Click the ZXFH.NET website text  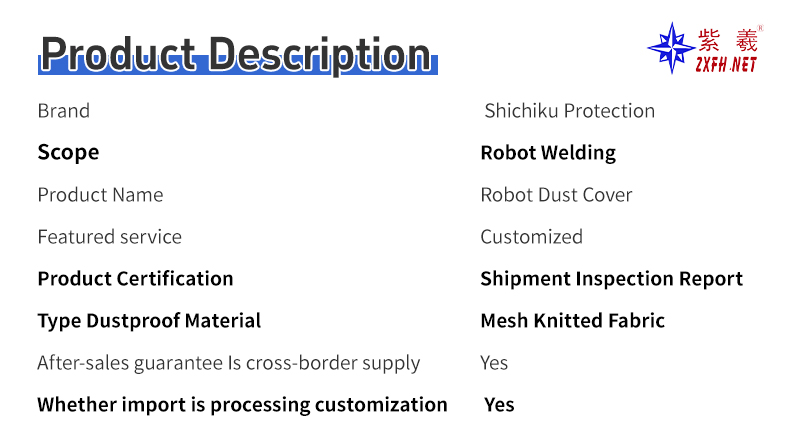726,65
